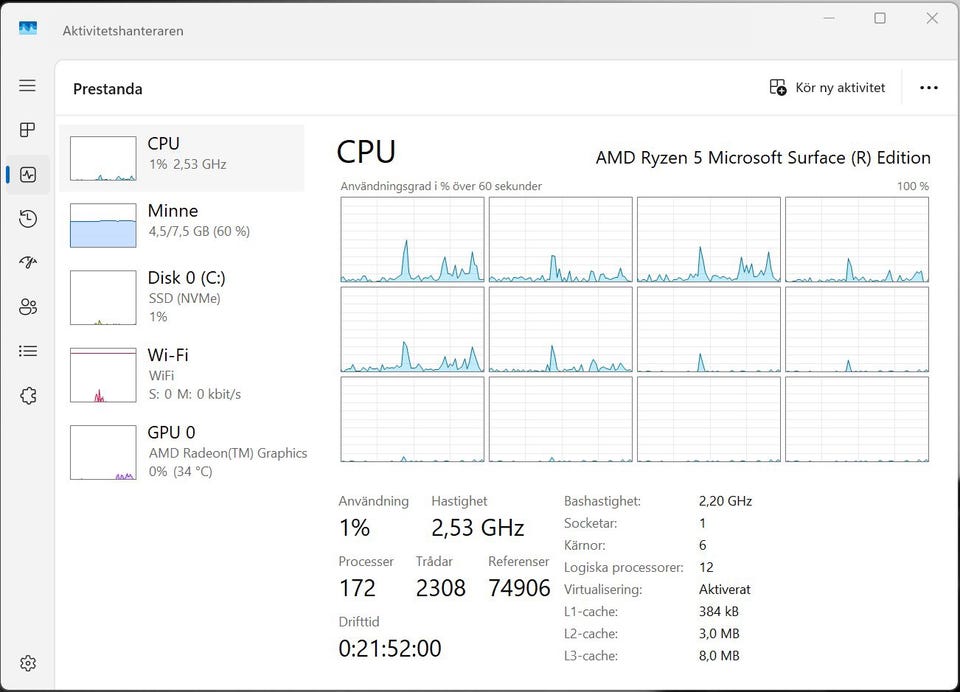
Task: Open the three-dot more options menu
Action: pyautogui.click(x=928, y=88)
